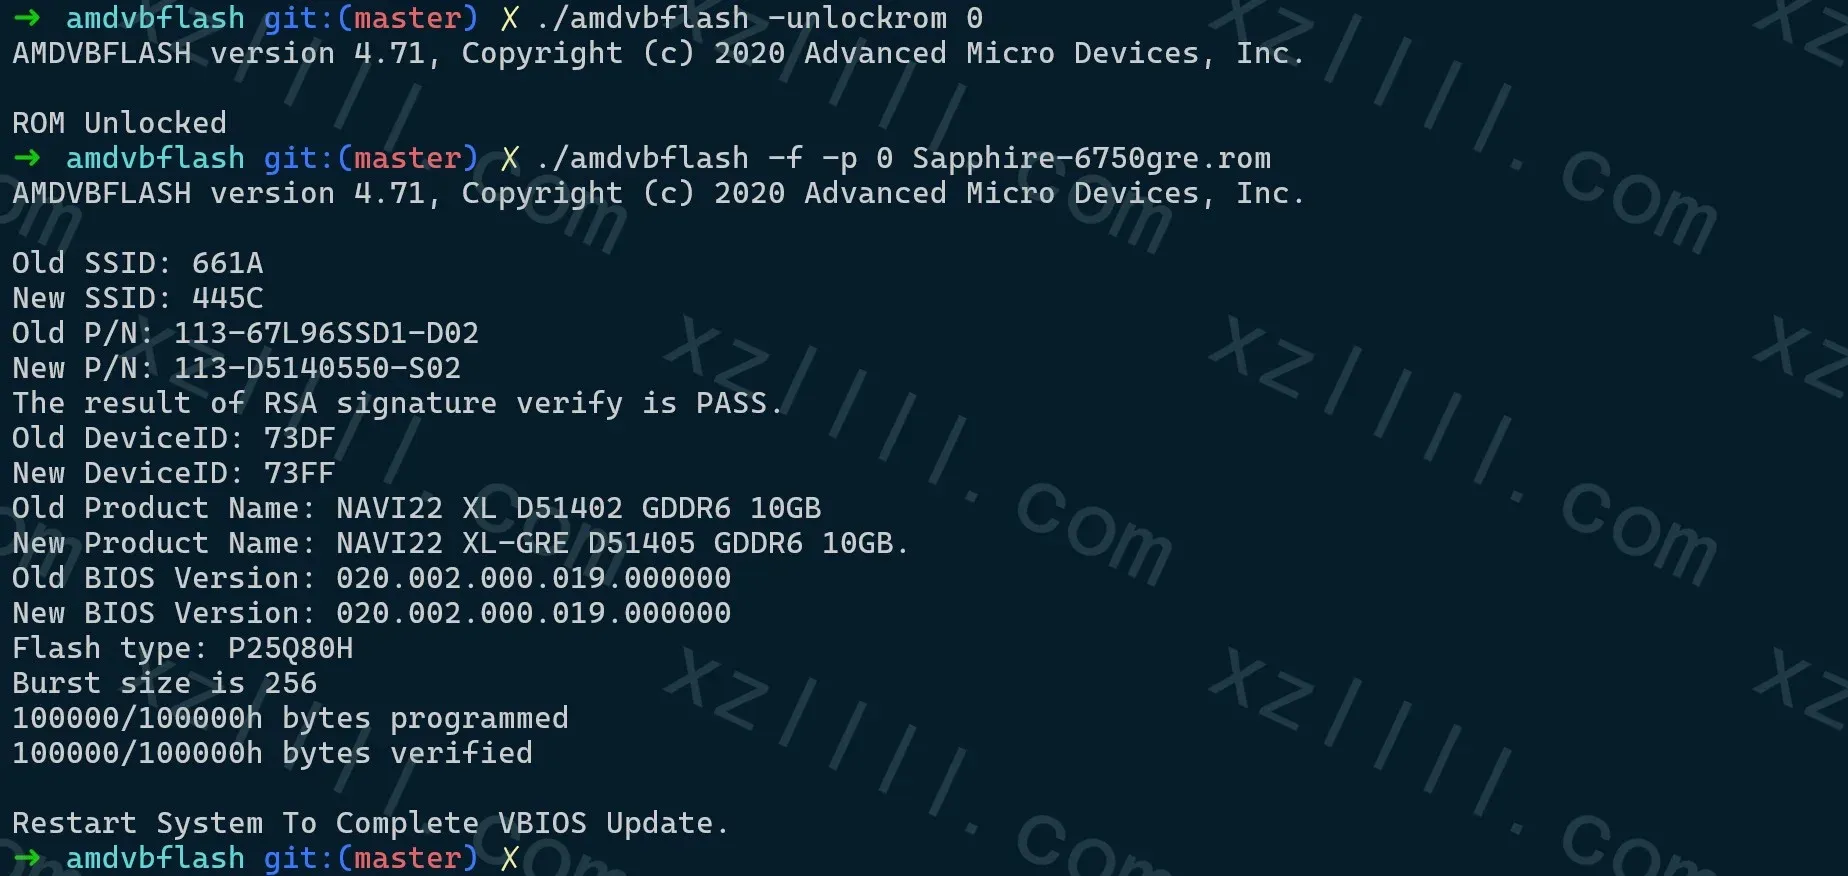Click the green arrow on the Sapphire-6750gre.rom command line
Viewport: 1848px width, 876px height.
[27, 158]
